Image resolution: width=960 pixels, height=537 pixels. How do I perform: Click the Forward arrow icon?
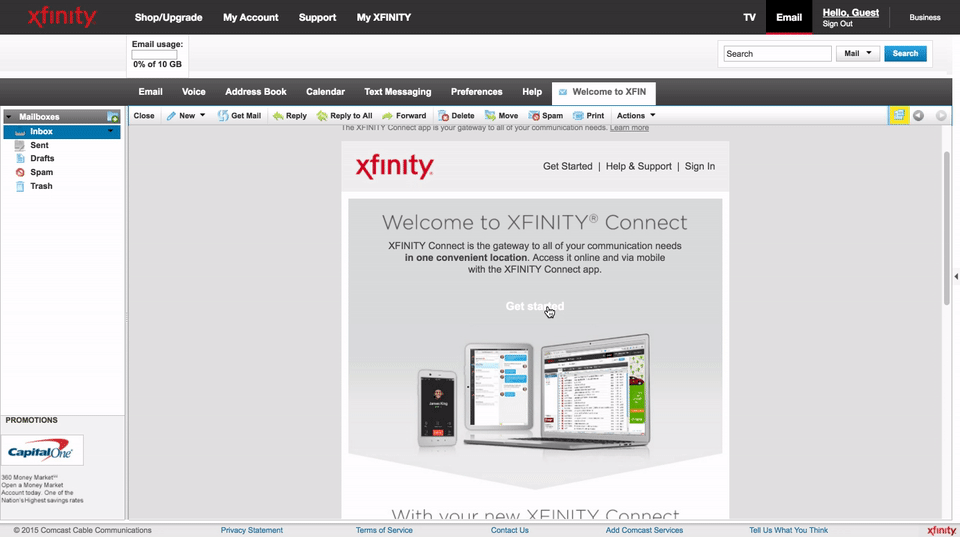(388, 116)
